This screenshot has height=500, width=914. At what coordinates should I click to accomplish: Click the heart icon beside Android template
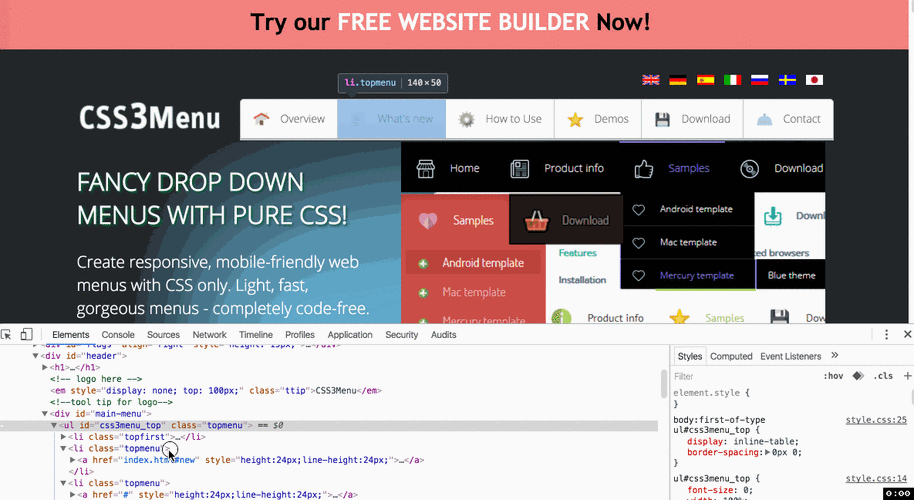639,210
